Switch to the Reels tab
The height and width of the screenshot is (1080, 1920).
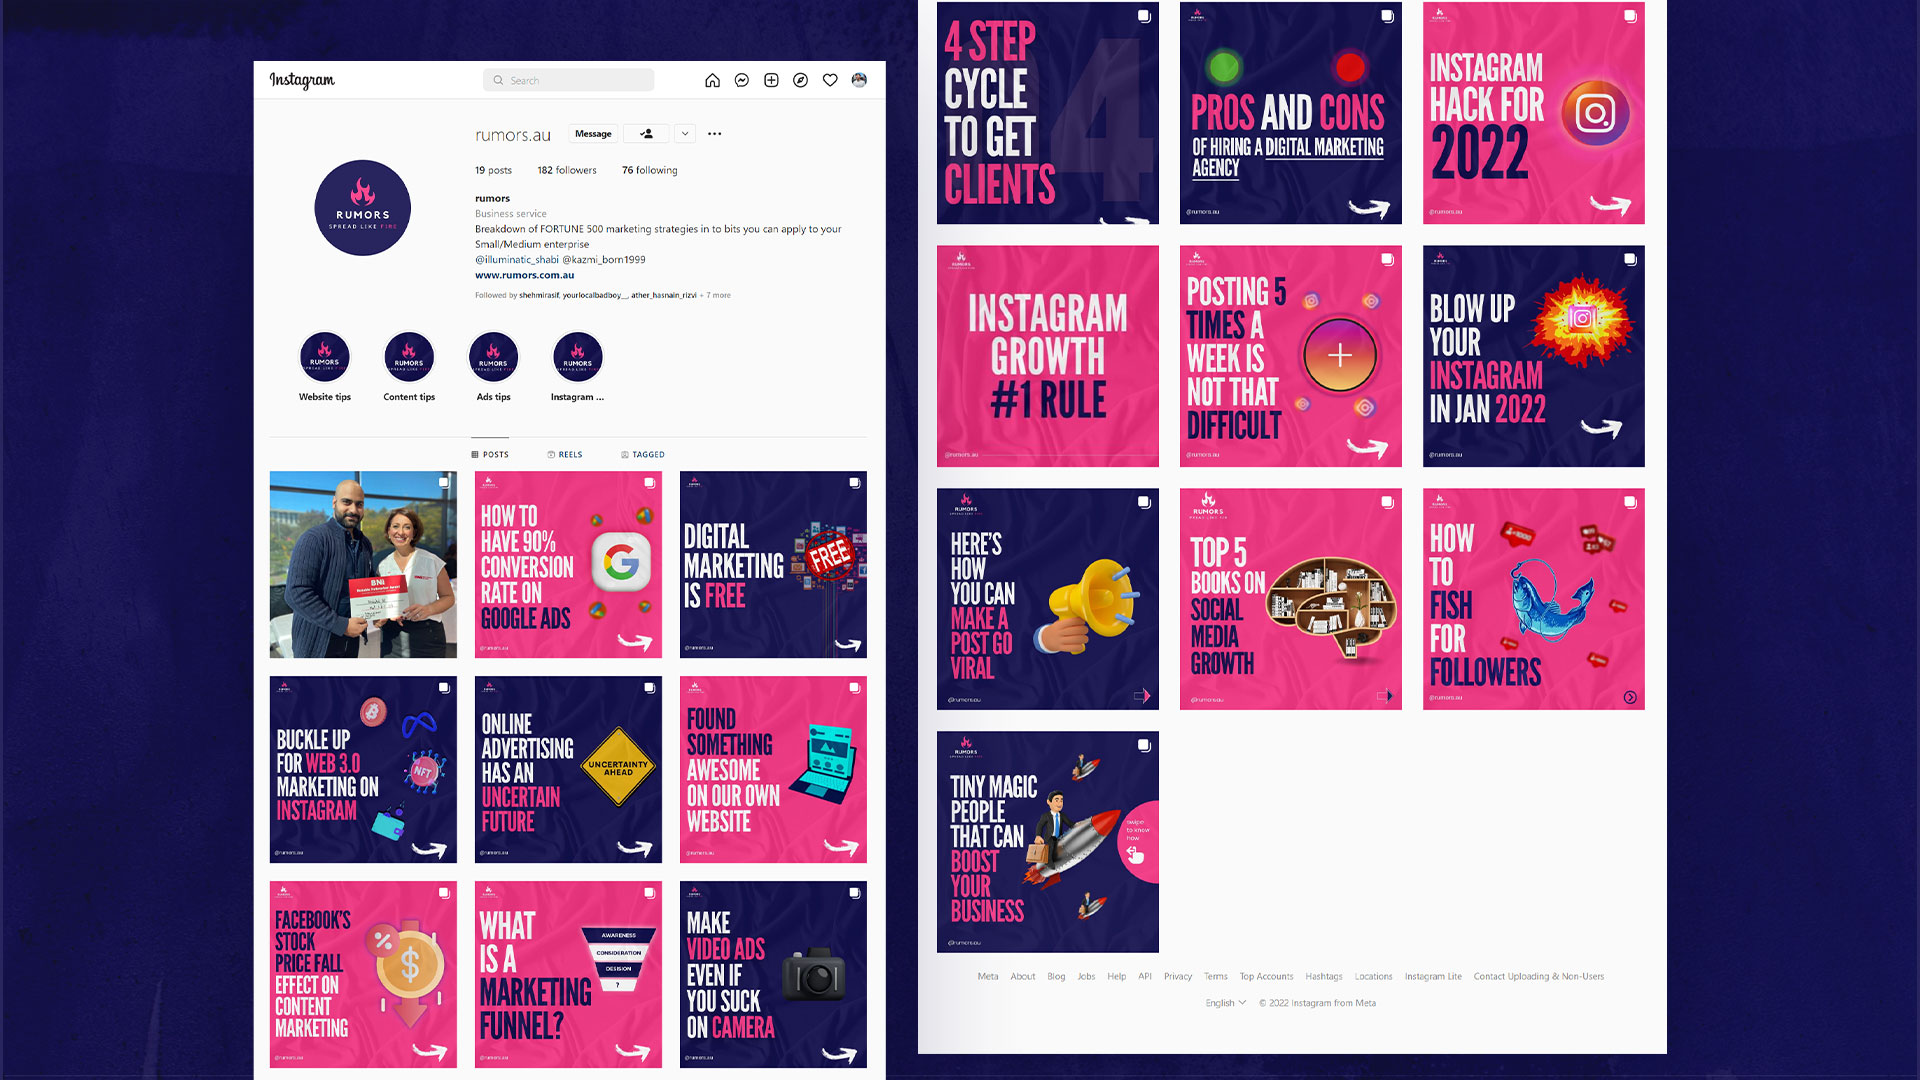click(x=565, y=454)
